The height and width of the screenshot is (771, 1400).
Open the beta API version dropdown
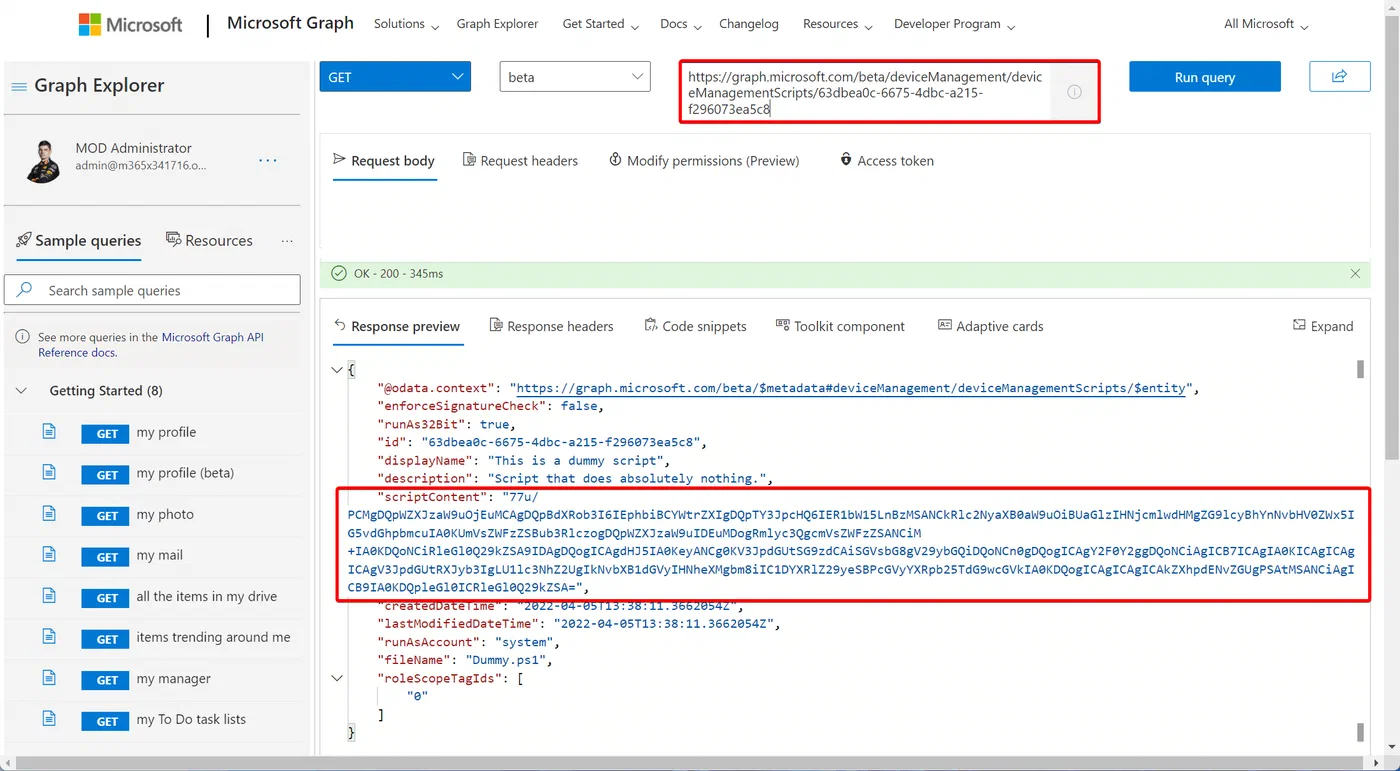[575, 77]
